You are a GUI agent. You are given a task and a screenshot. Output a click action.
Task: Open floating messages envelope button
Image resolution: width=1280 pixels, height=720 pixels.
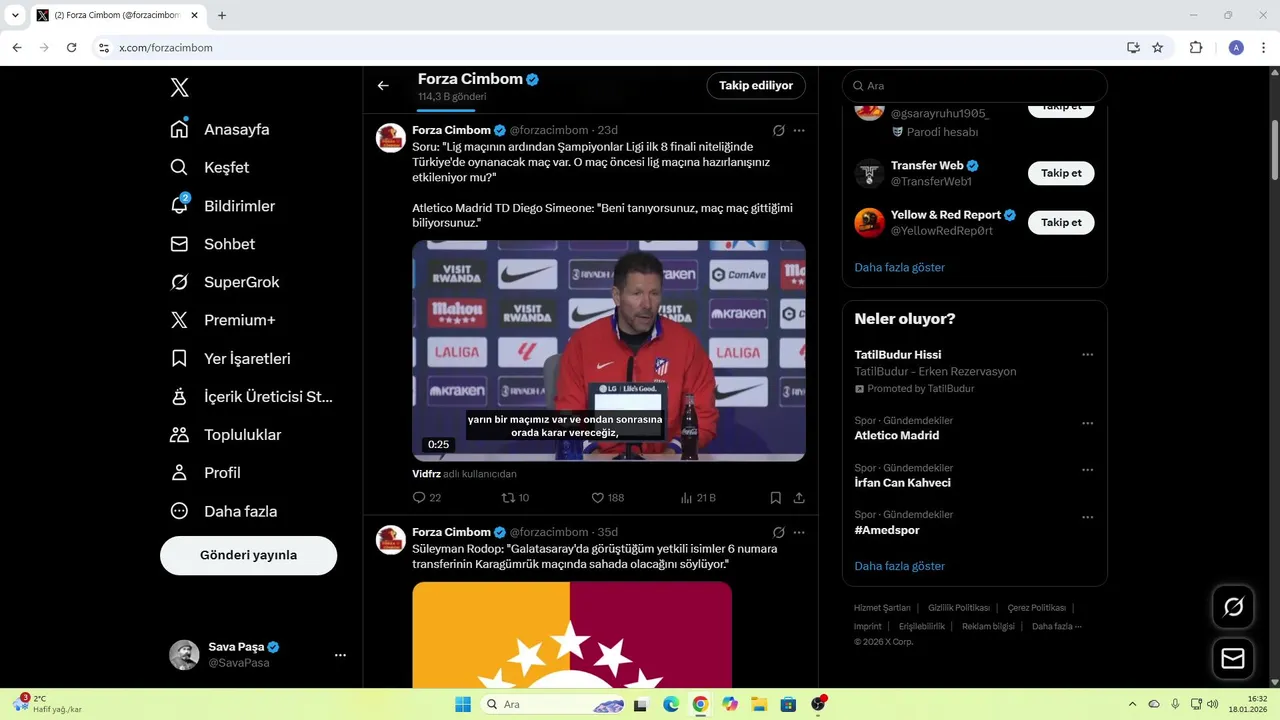click(1233, 659)
